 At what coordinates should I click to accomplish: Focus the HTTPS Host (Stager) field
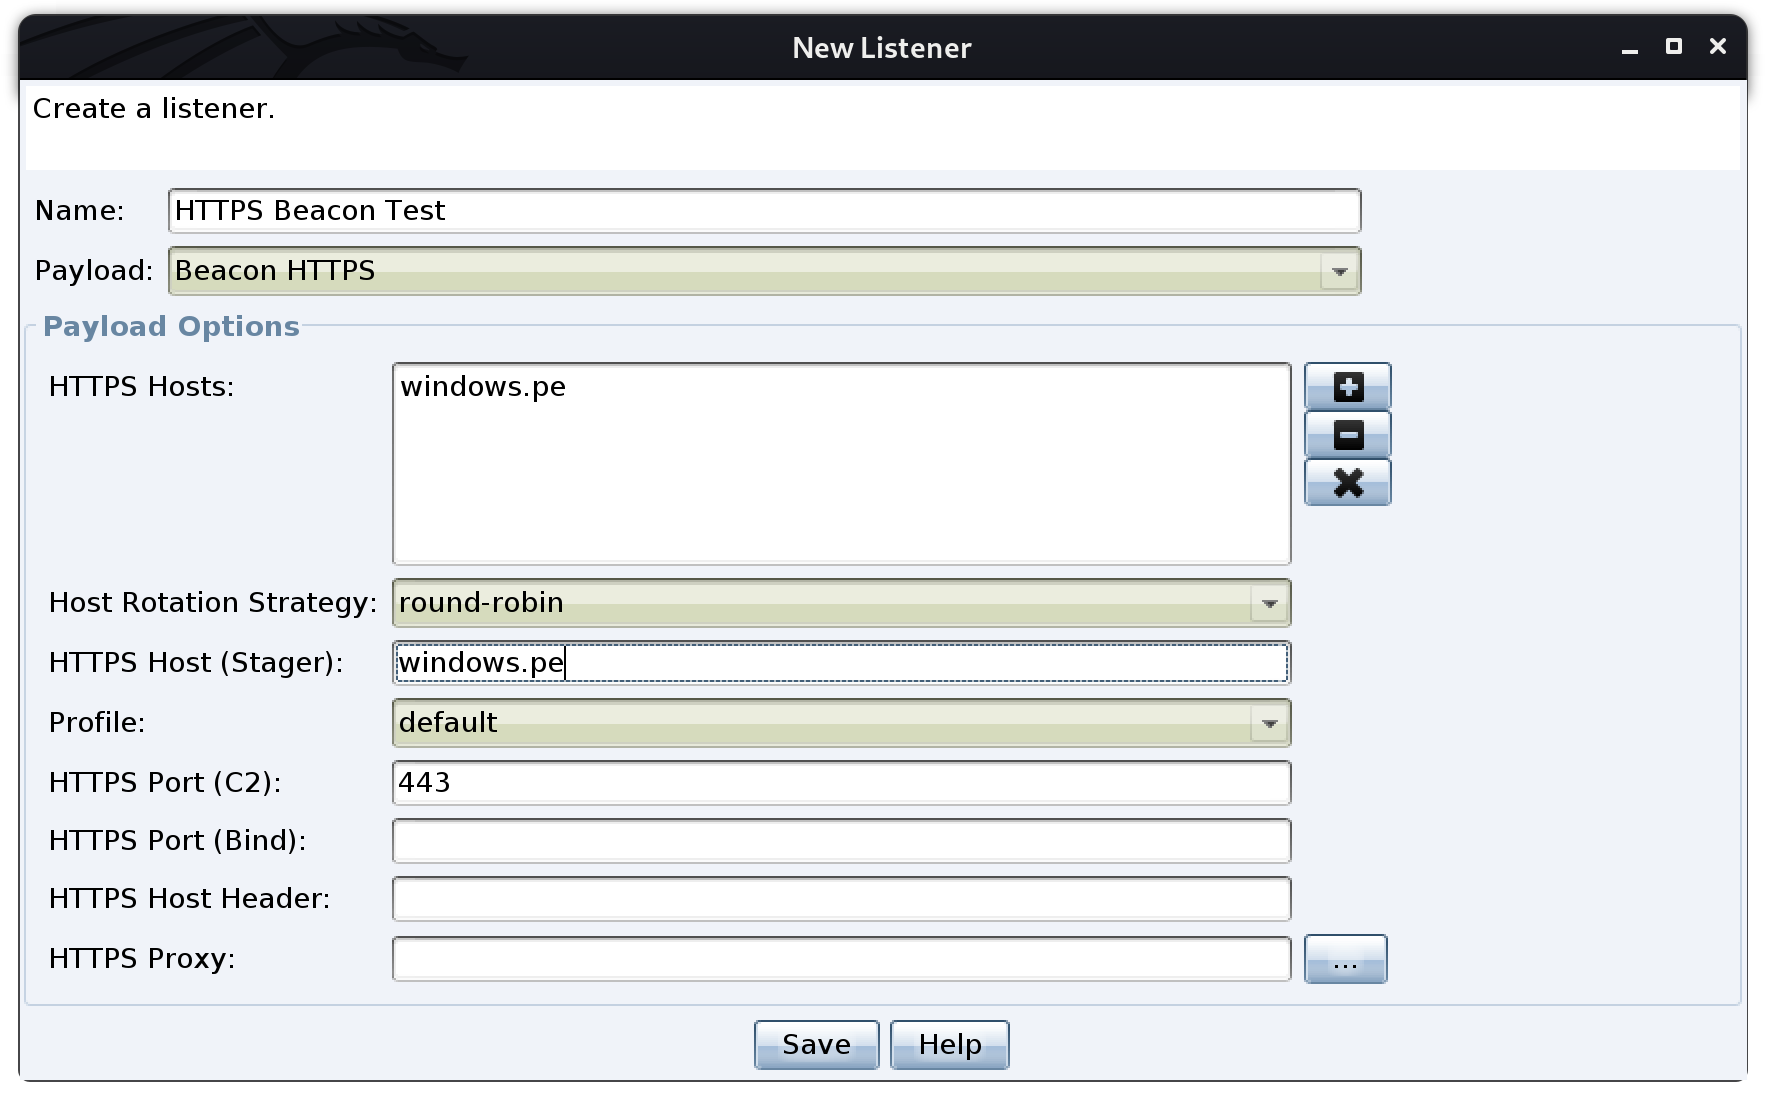[841, 663]
